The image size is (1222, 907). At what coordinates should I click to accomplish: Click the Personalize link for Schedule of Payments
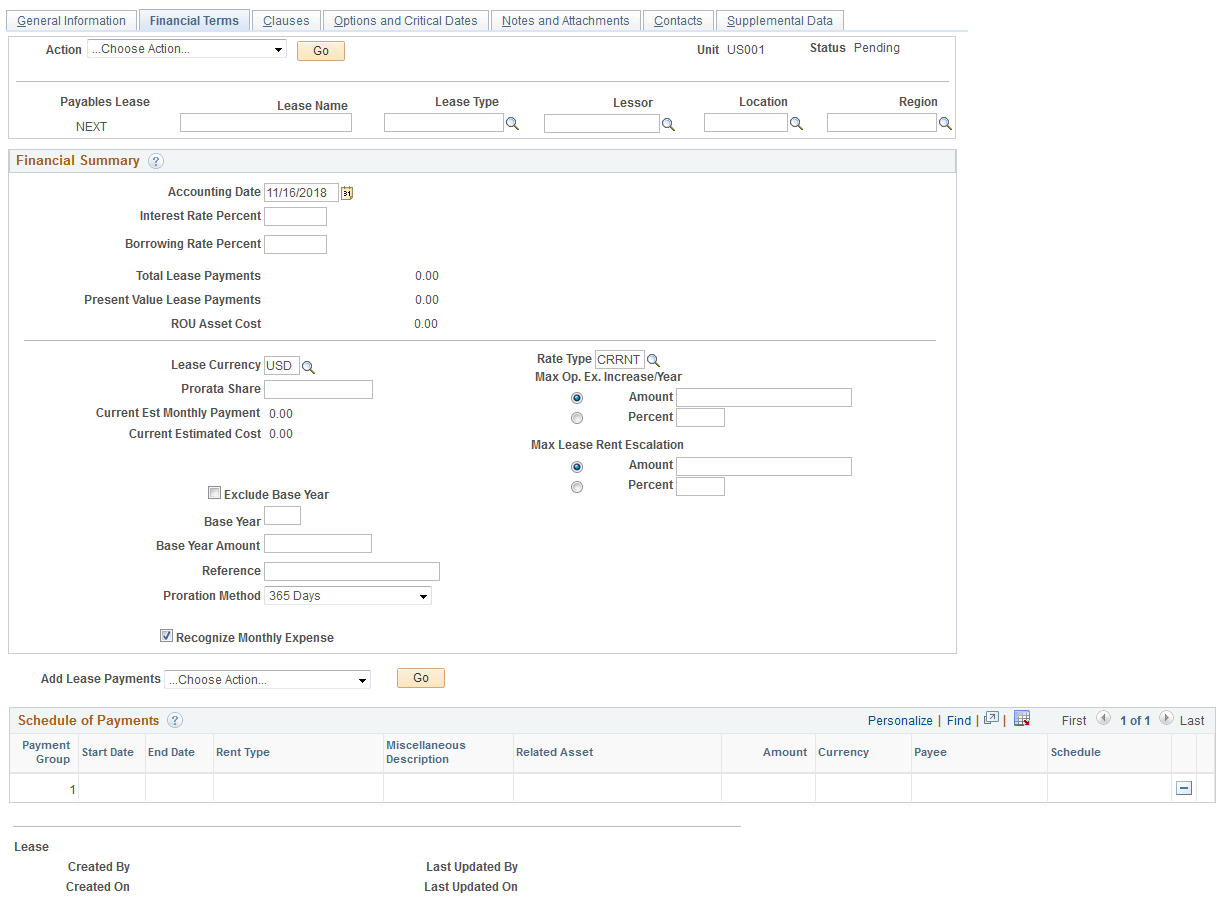(x=900, y=719)
